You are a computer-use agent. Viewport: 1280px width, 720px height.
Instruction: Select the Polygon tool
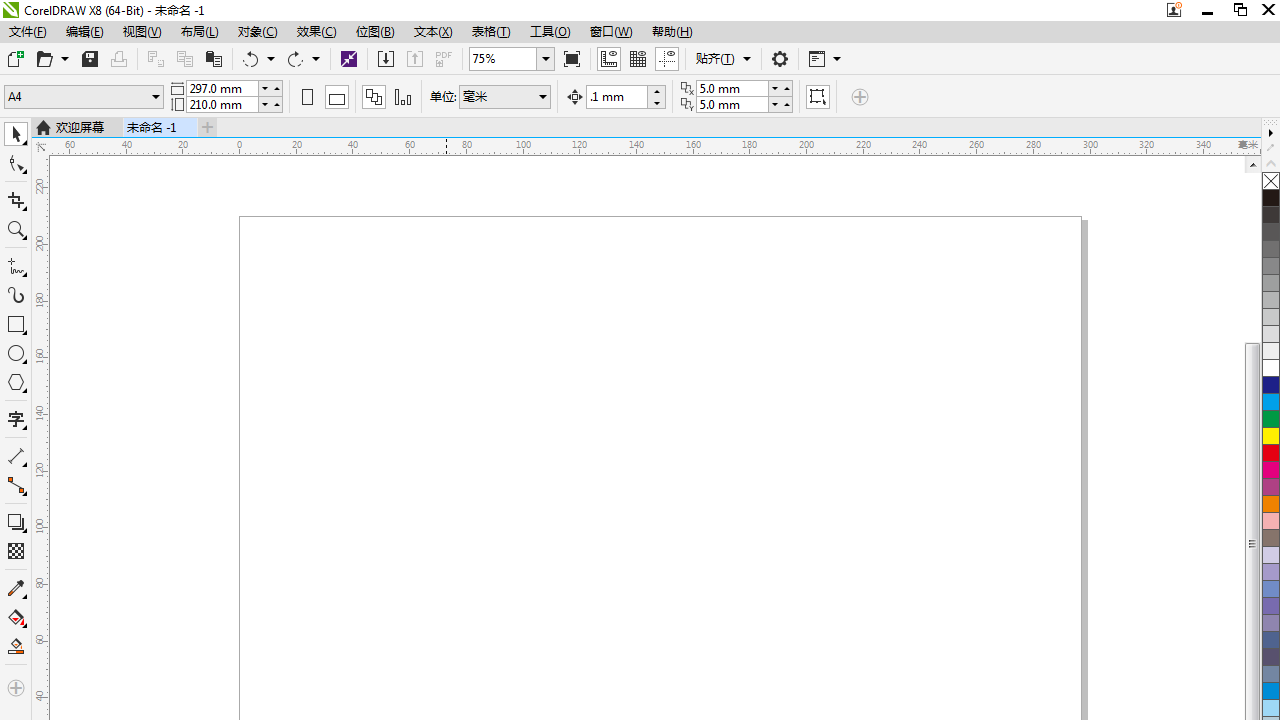[16, 383]
